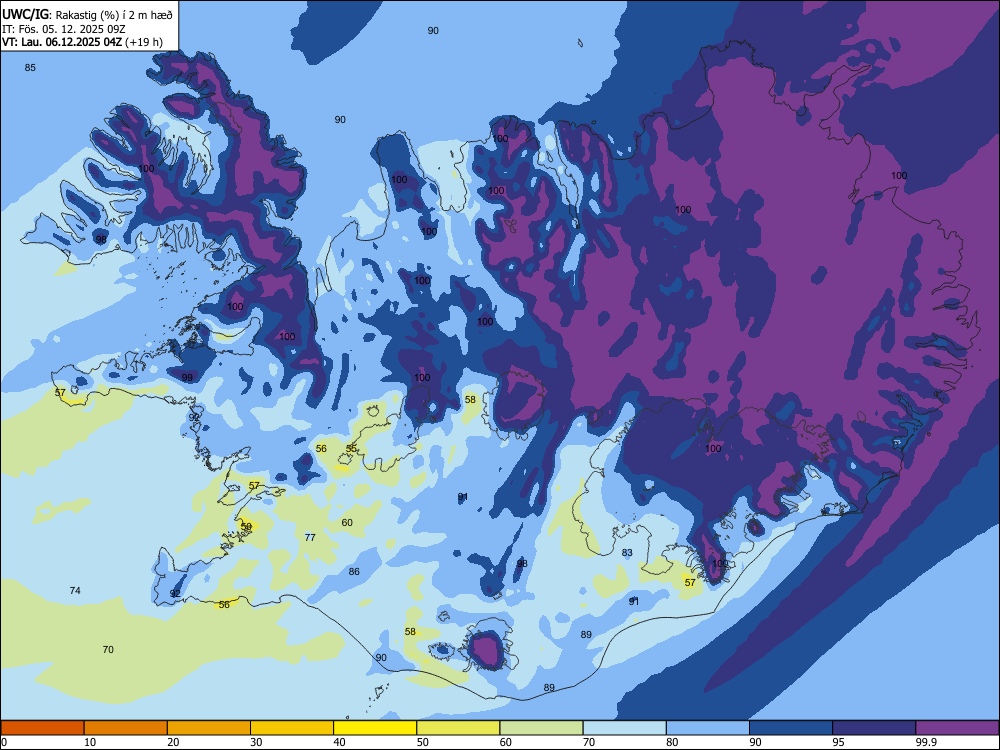Select the map value '74' in the sea

(75, 591)
